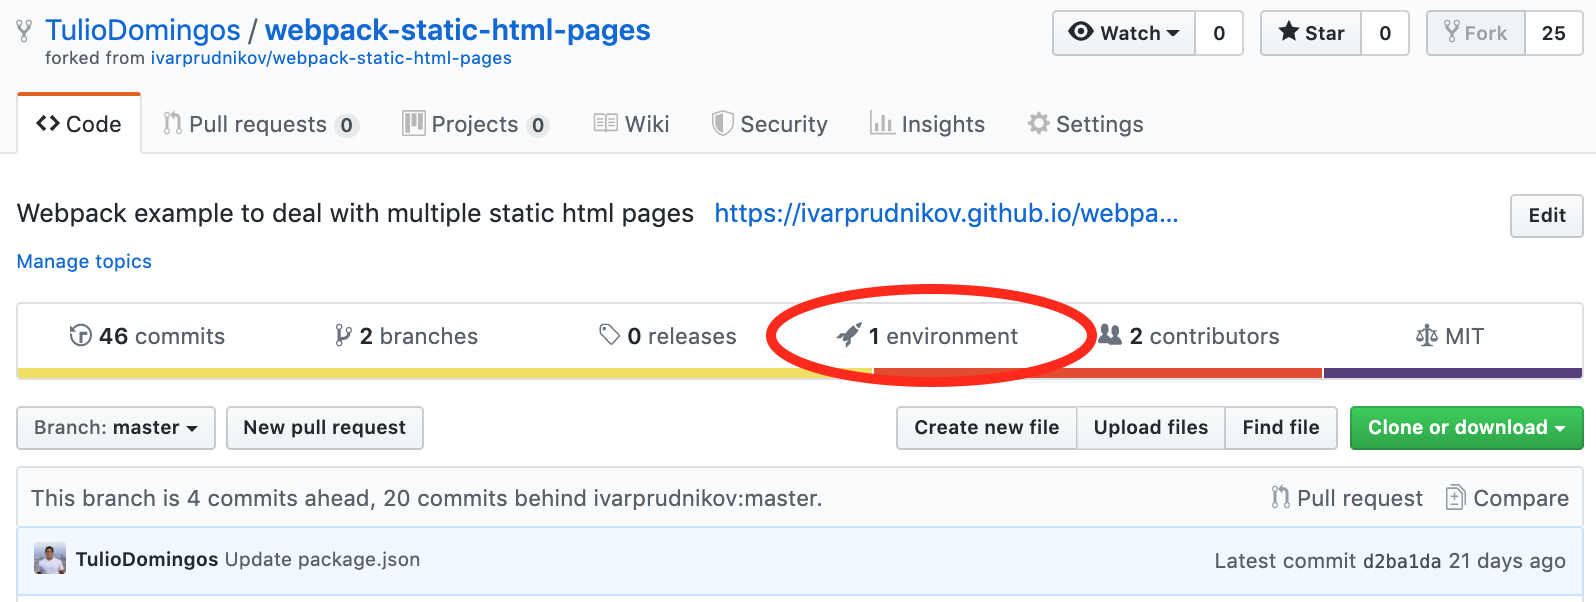Click the New pull request button

pyautogui.click(x=325, y=428)
